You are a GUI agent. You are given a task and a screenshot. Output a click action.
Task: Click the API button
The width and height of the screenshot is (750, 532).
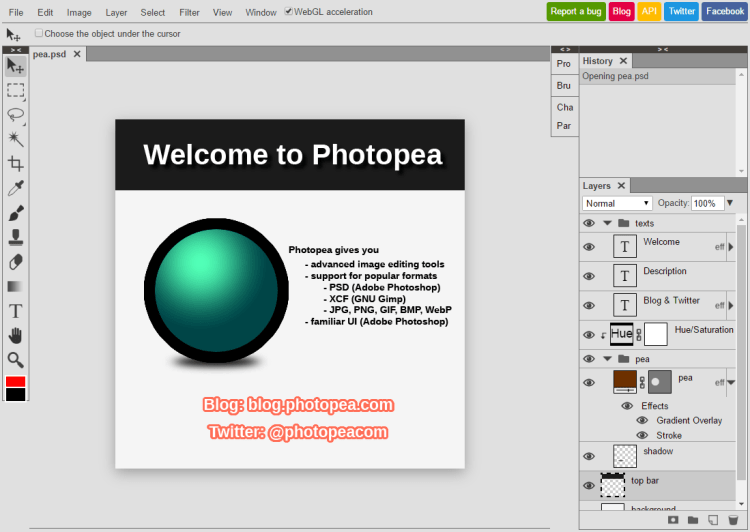649,11
